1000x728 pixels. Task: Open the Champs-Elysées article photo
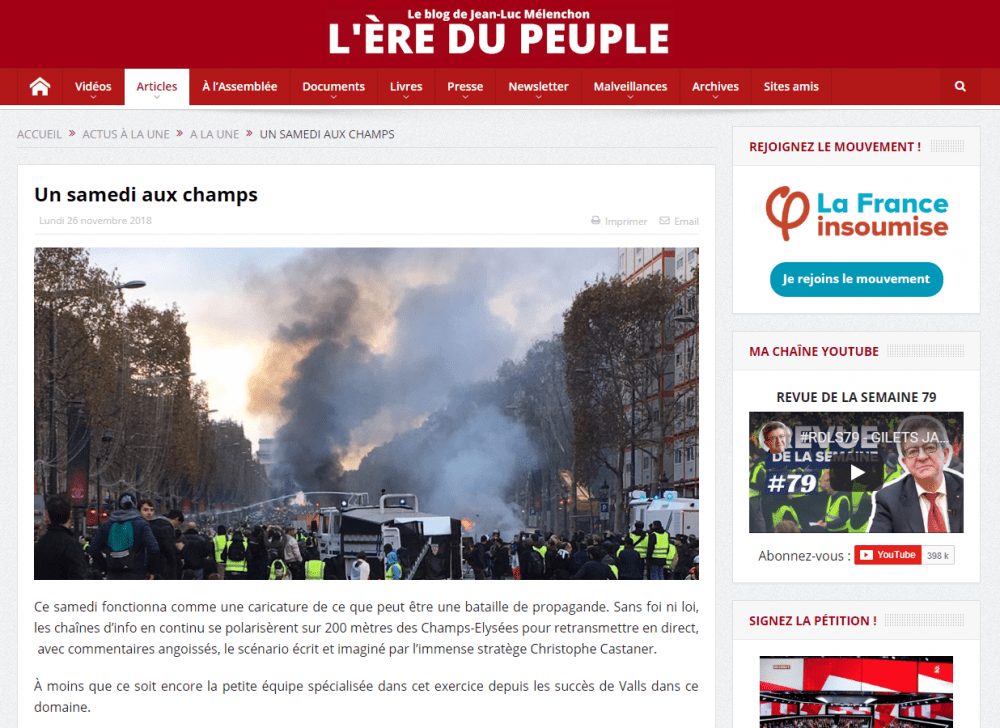(367, 414)
